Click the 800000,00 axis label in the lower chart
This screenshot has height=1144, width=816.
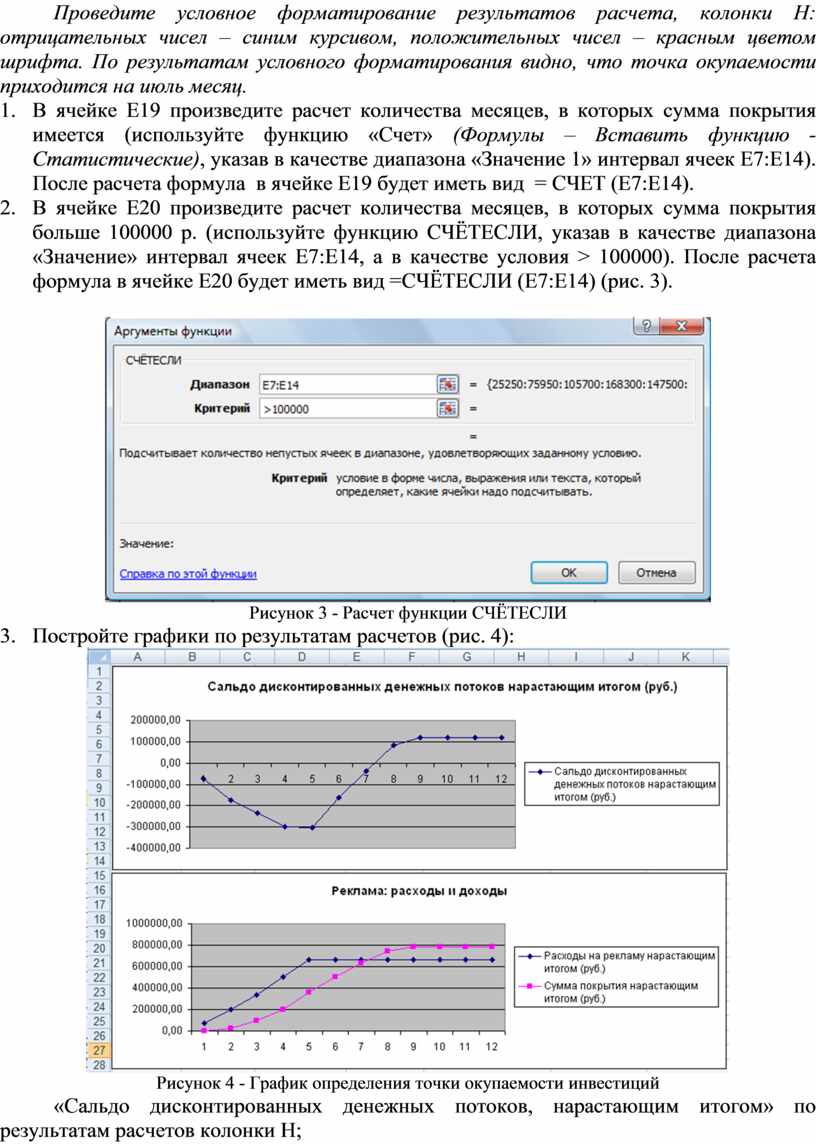tap(156, 945)
